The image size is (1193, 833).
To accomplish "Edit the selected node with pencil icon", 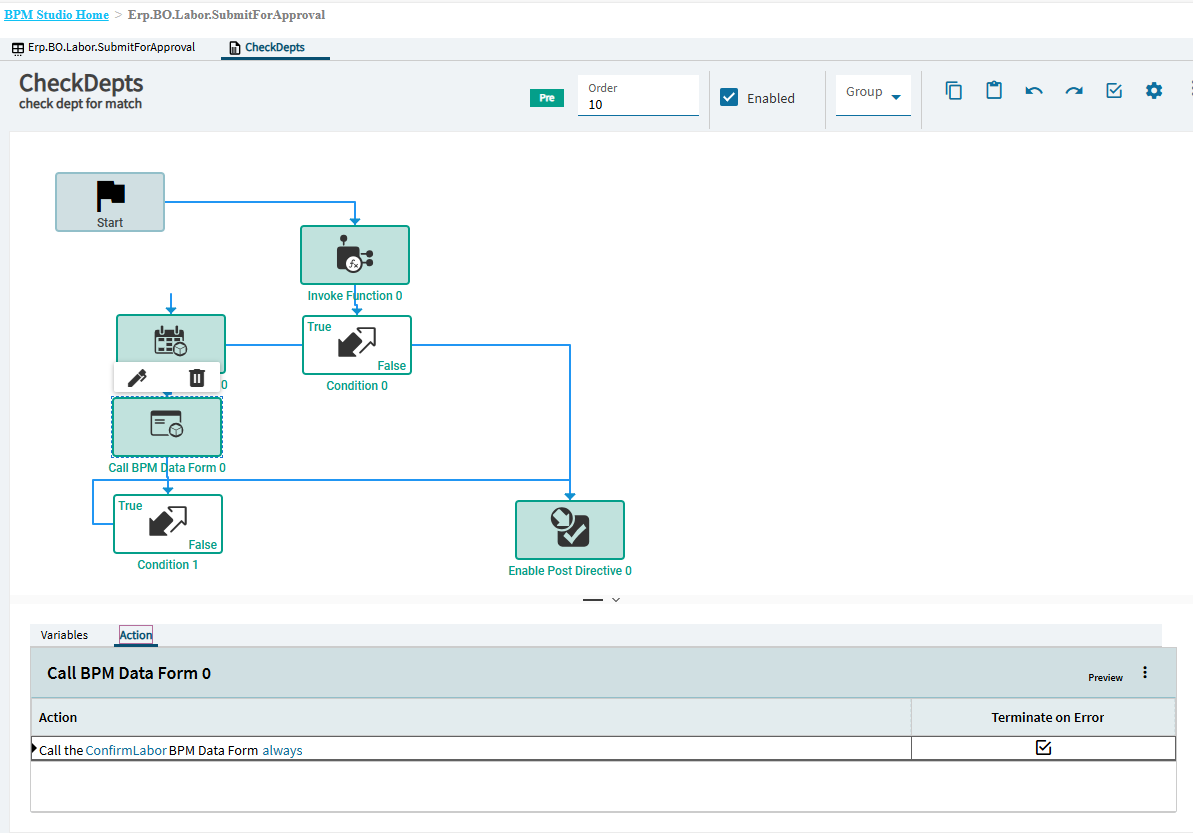I will [138, 377].
